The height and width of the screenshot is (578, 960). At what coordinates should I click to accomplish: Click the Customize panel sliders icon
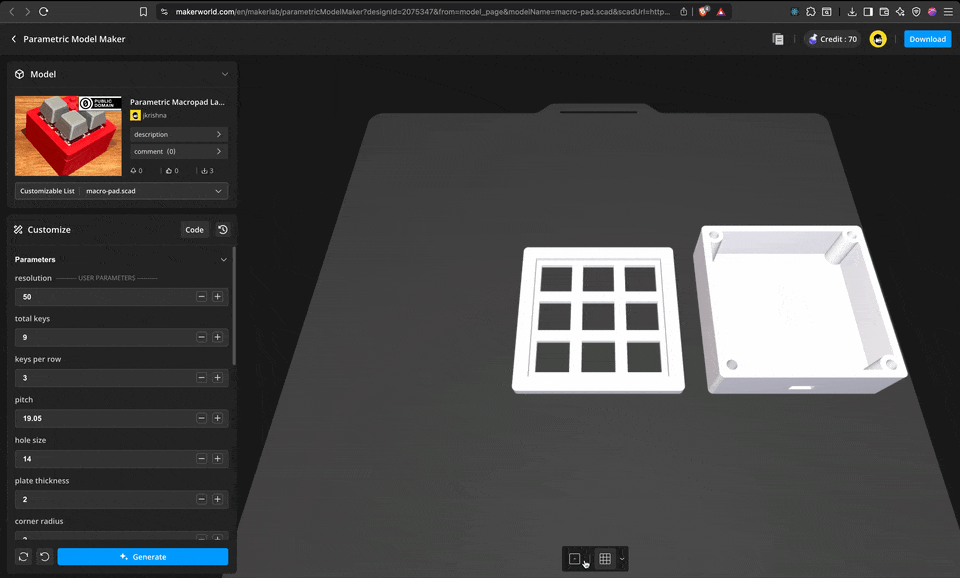pos(16,229)
